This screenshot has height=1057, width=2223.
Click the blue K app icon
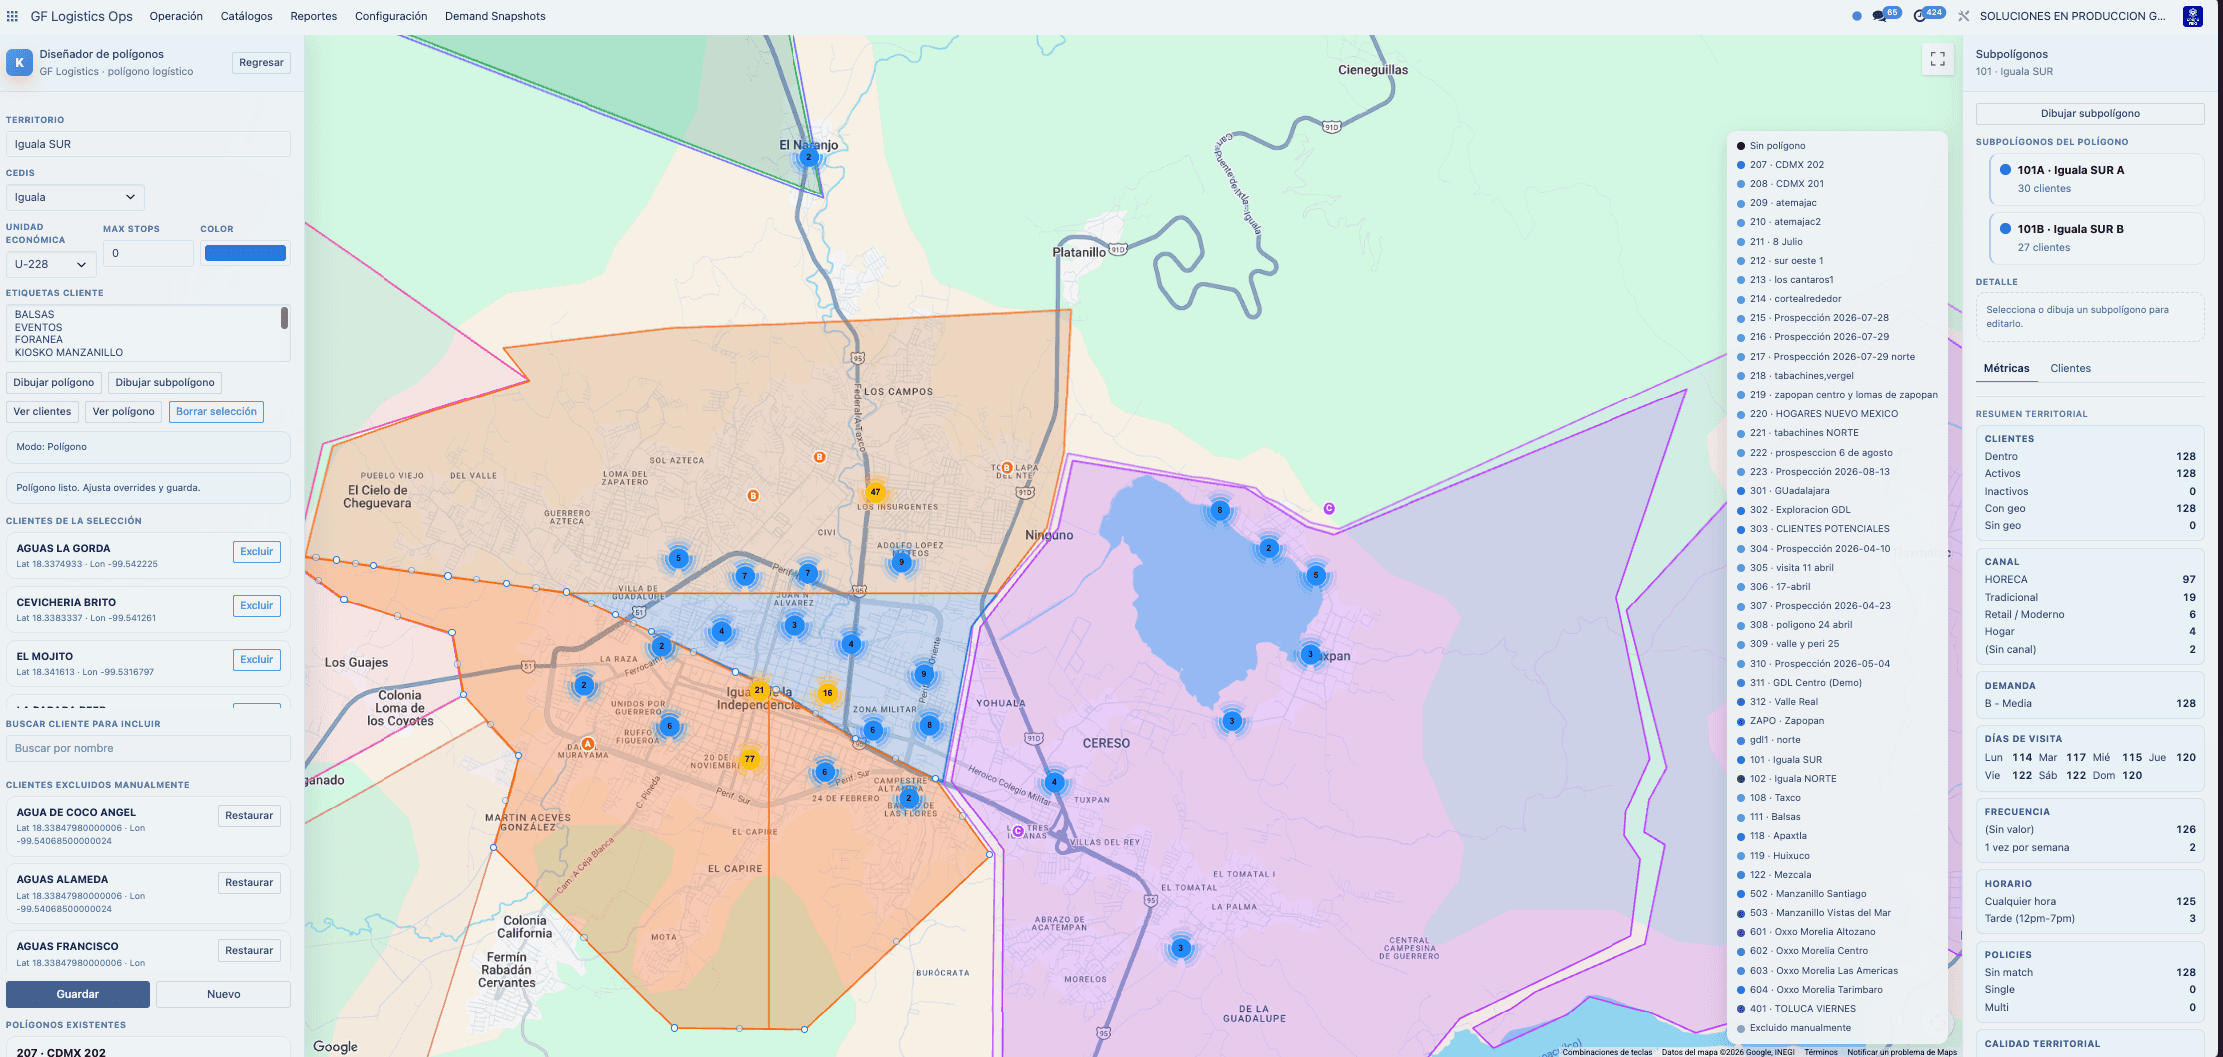tap(19, 62)
